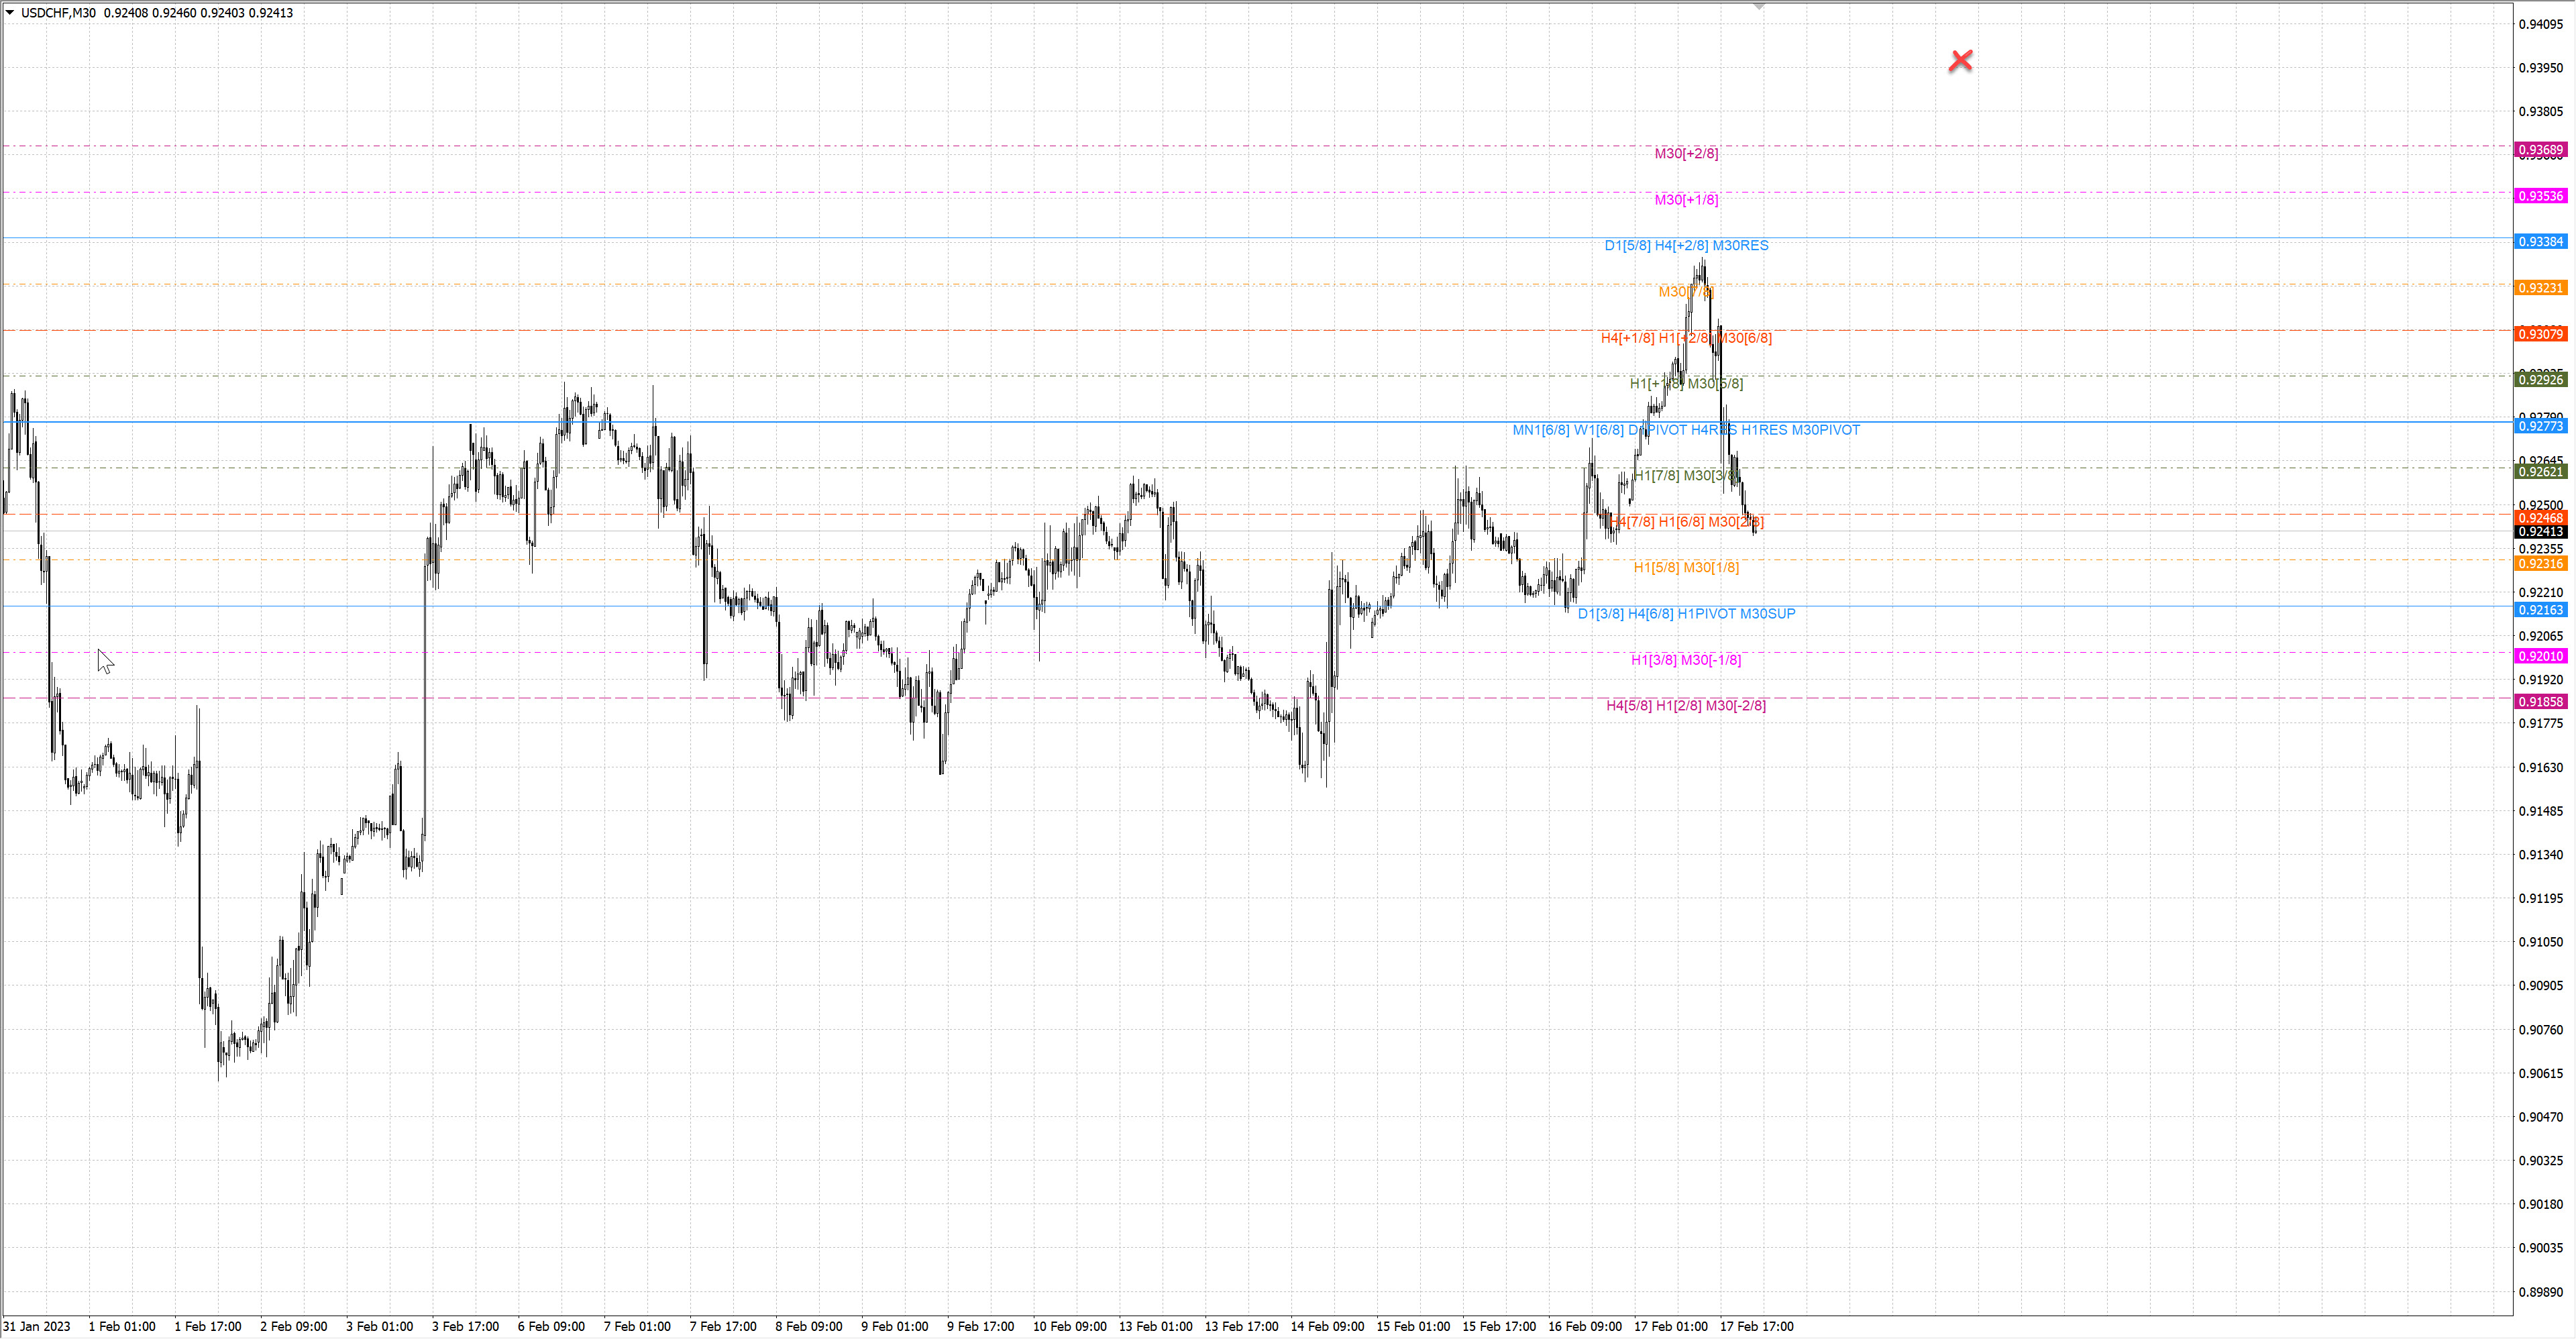Image resolution: width=2576 pixels, height=1339 pixels.
Task: Click the red X icon on chart
Action: 1960,61
